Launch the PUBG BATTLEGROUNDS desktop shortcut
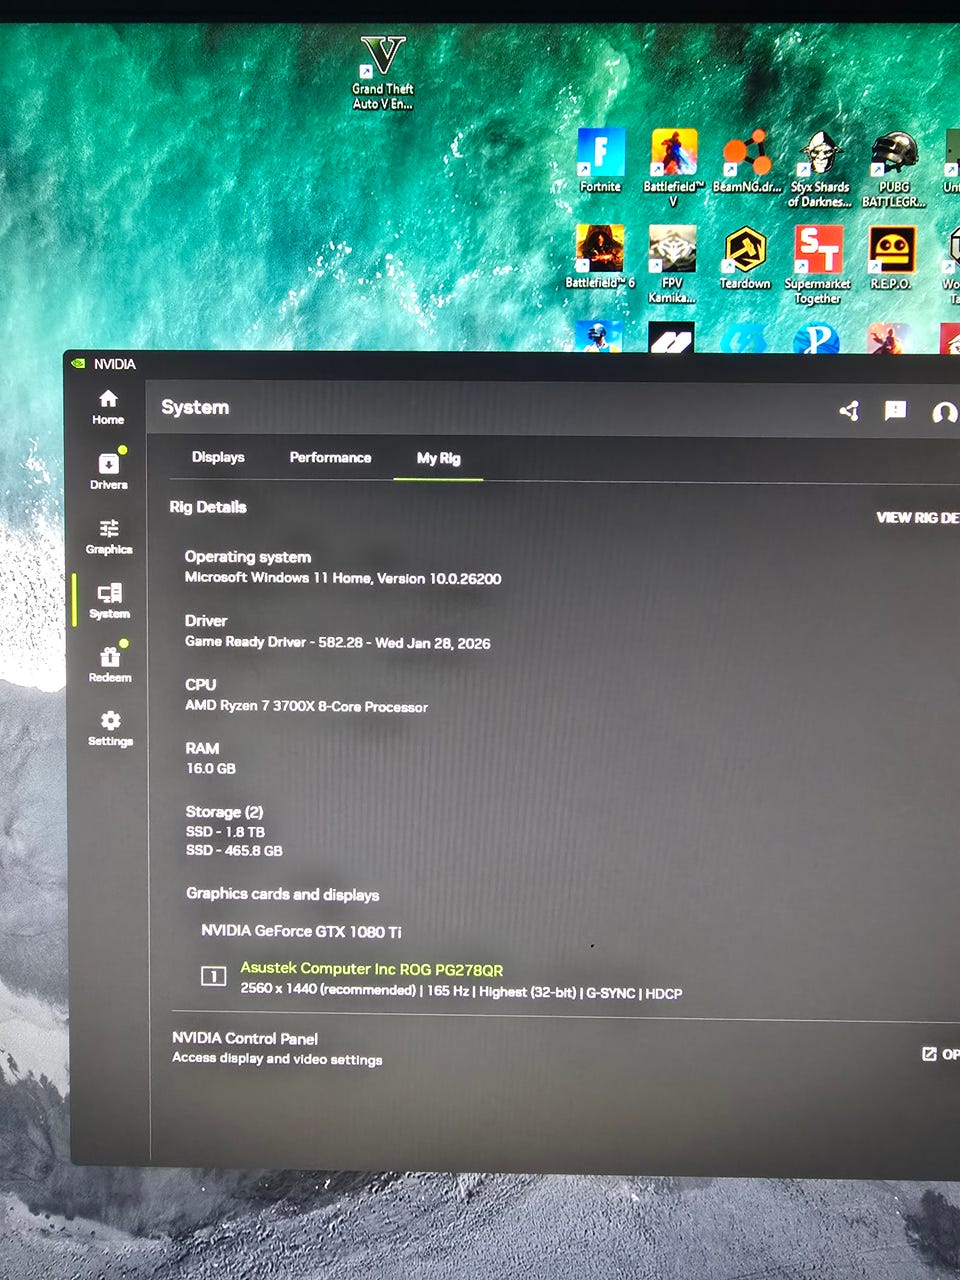This screenshot has height=1280, width=960. point(893,168)
